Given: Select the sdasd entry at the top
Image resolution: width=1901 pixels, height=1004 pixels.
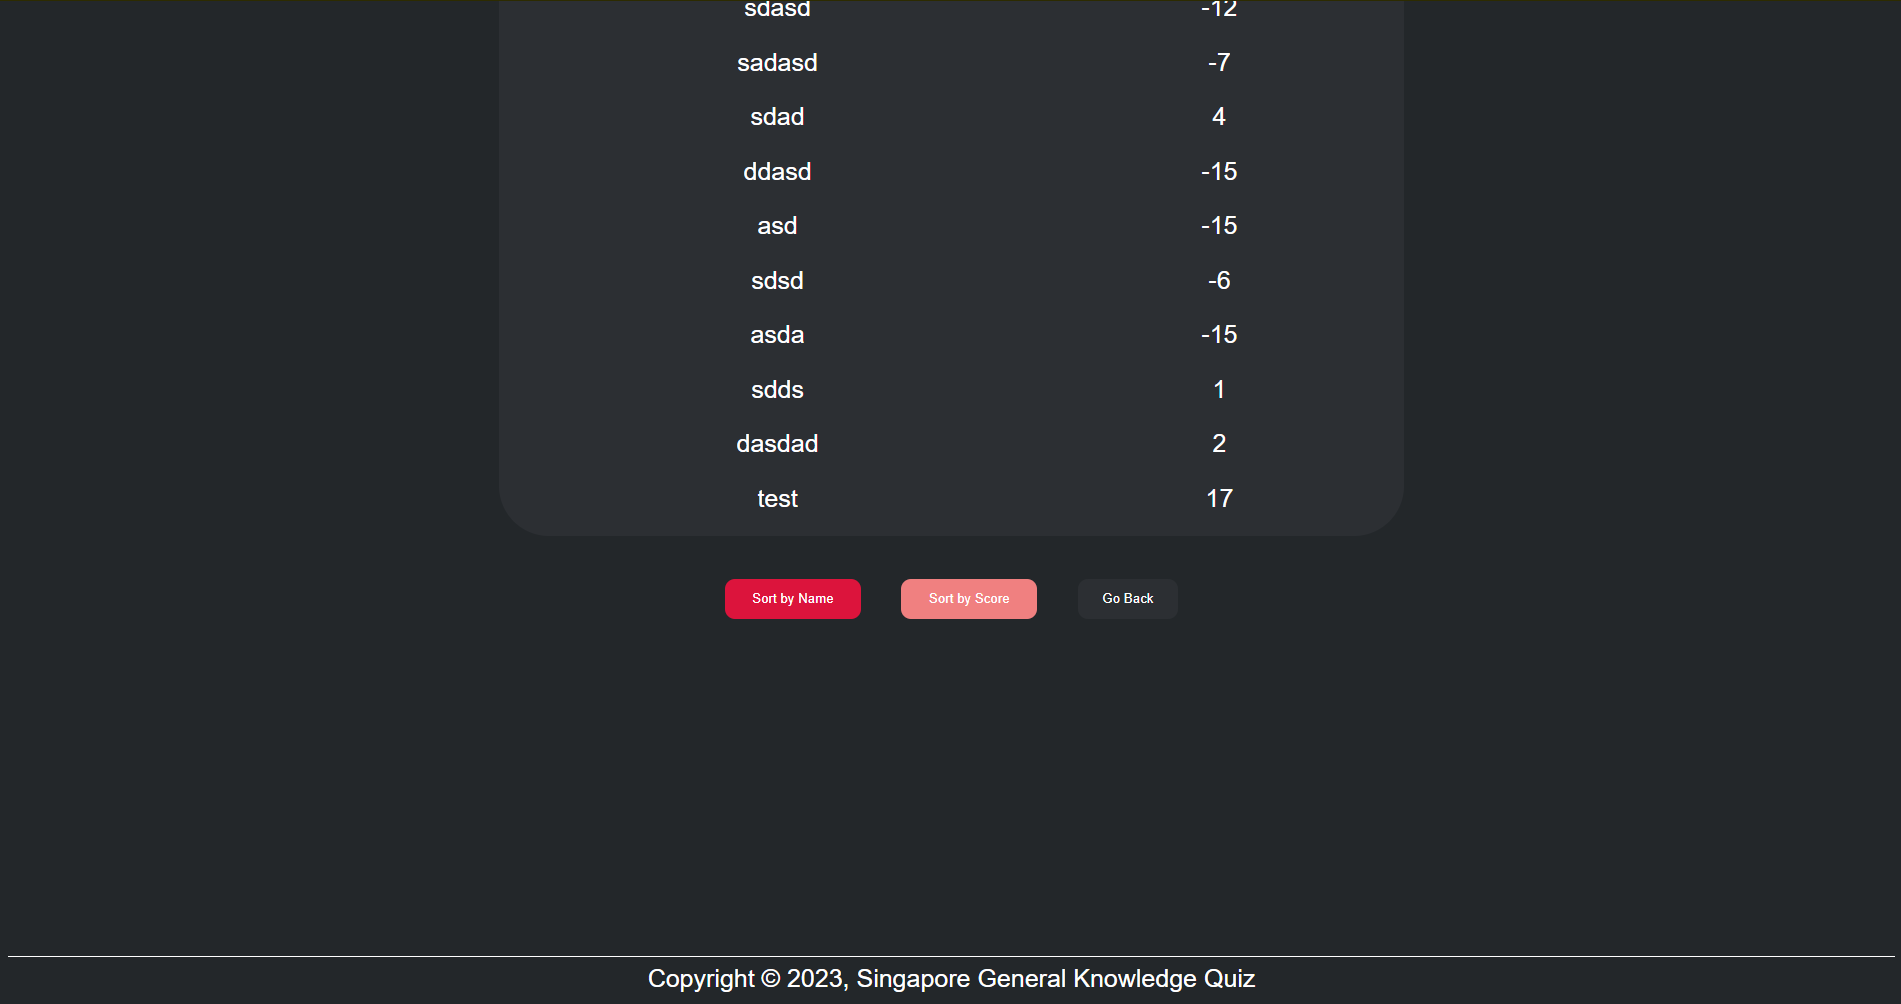Looking at the screenshot, I should click(777, 10).
